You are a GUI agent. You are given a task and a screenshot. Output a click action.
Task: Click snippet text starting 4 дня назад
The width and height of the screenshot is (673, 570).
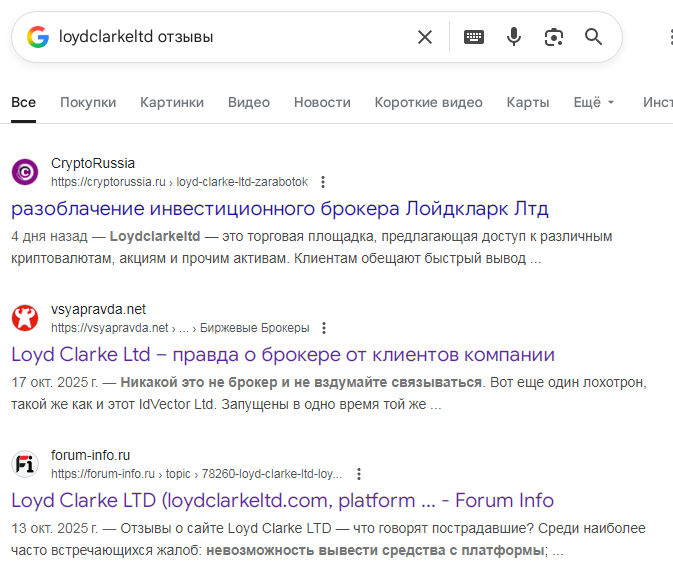coord(312,247)
